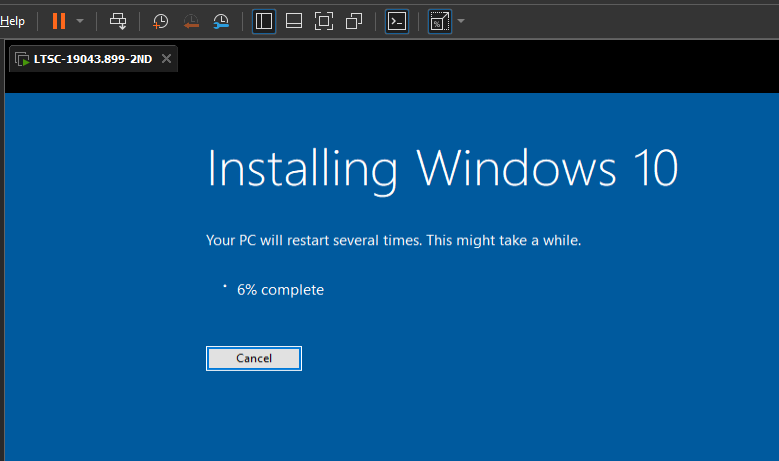779x461 pixels.
Task: Click the 'Your PC will restart' message
Action: (393, 240)
